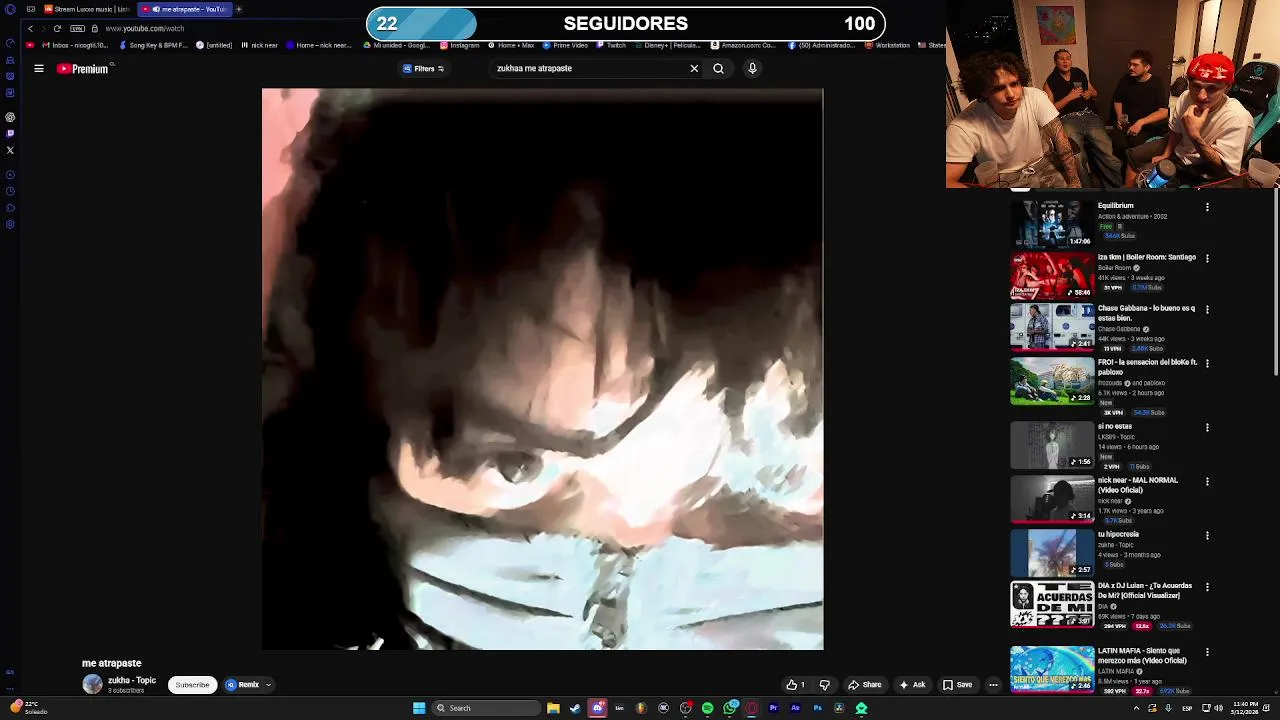Image resolution: width=1280 pixels, height=720 pixels.
Task: Open Boiler Room Santiago thumbnail
Action: pyautogui.click(x=1052, y=275)
